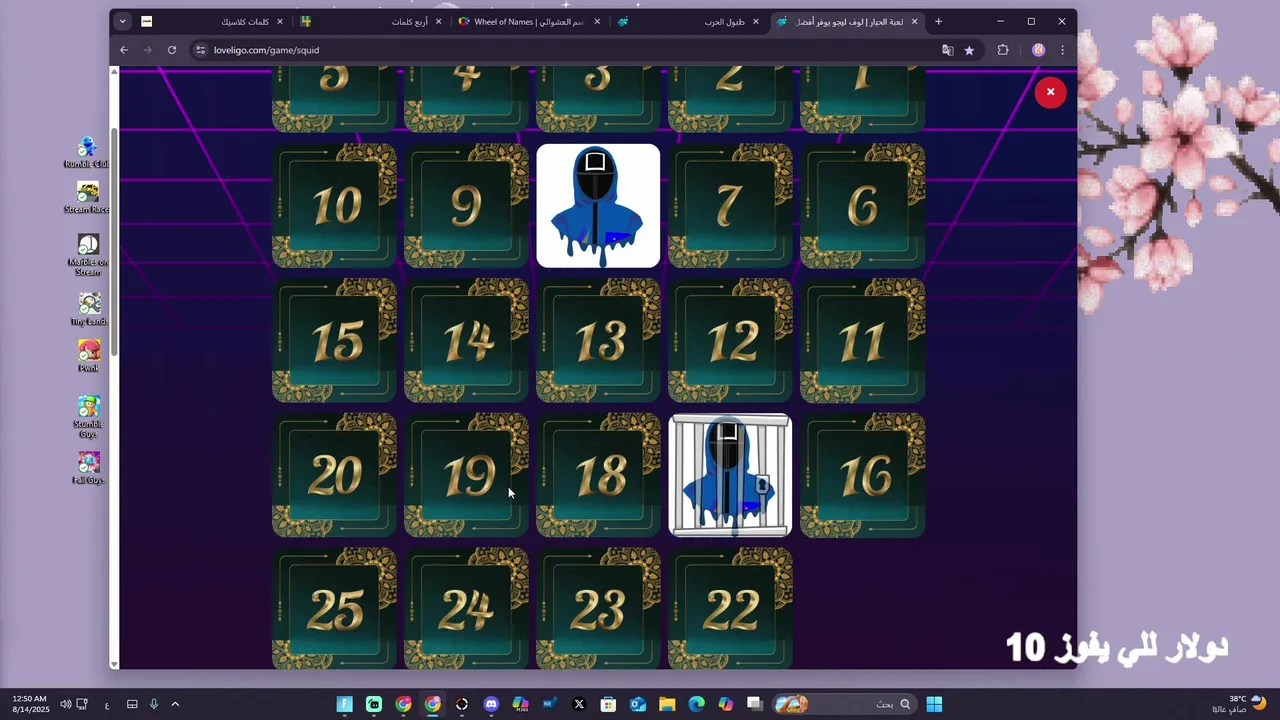Open Marble on Stream desktop shortcut

tap(88, 255)
